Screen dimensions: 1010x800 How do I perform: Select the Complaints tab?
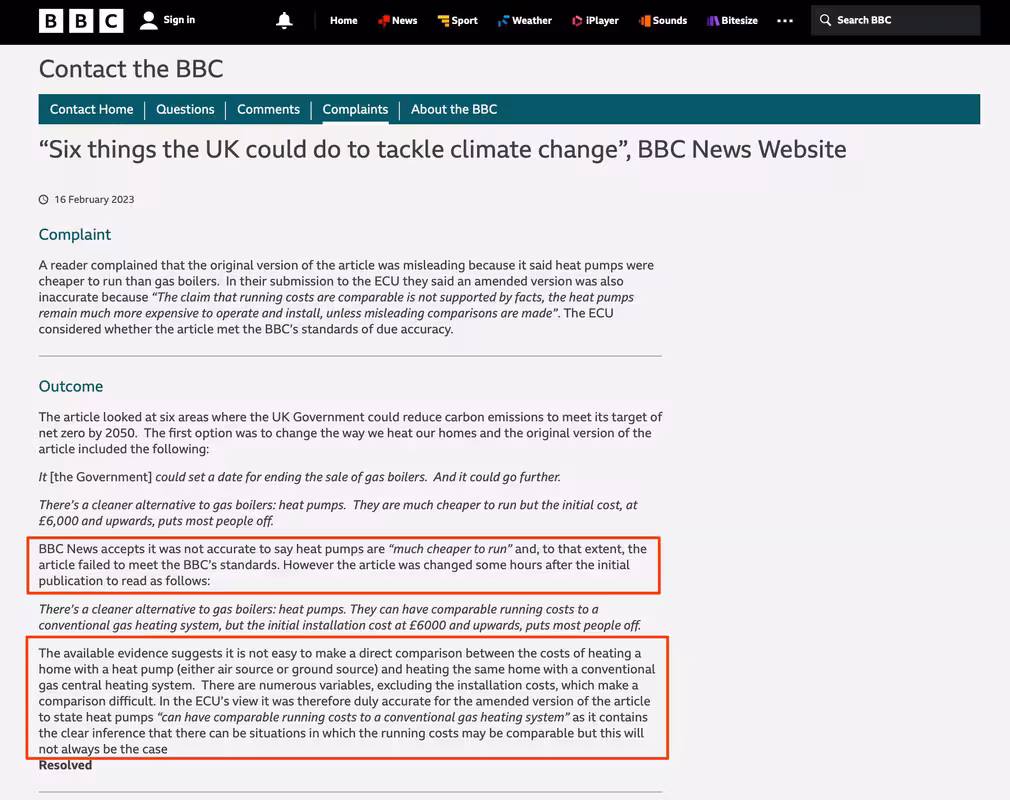[x=355, y=110]
